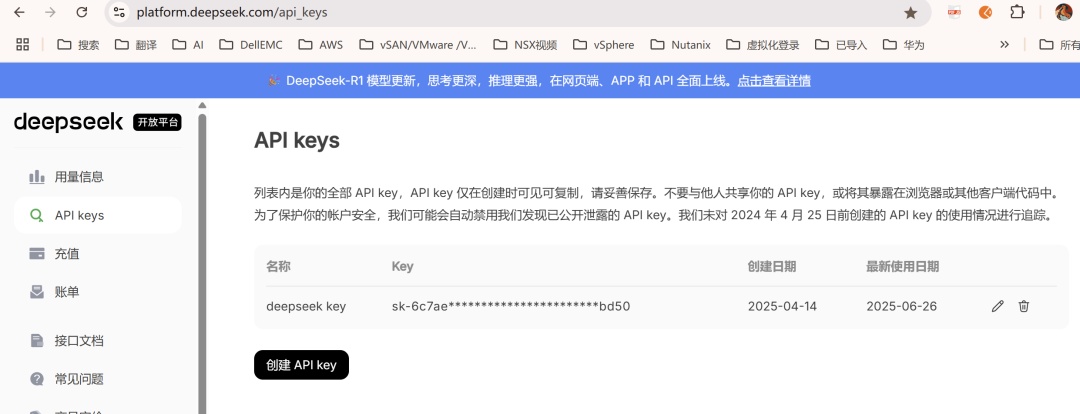Click the creation date 2025-04-14
This screenshot has width=1080, height=414.
(x=782, y=307)
